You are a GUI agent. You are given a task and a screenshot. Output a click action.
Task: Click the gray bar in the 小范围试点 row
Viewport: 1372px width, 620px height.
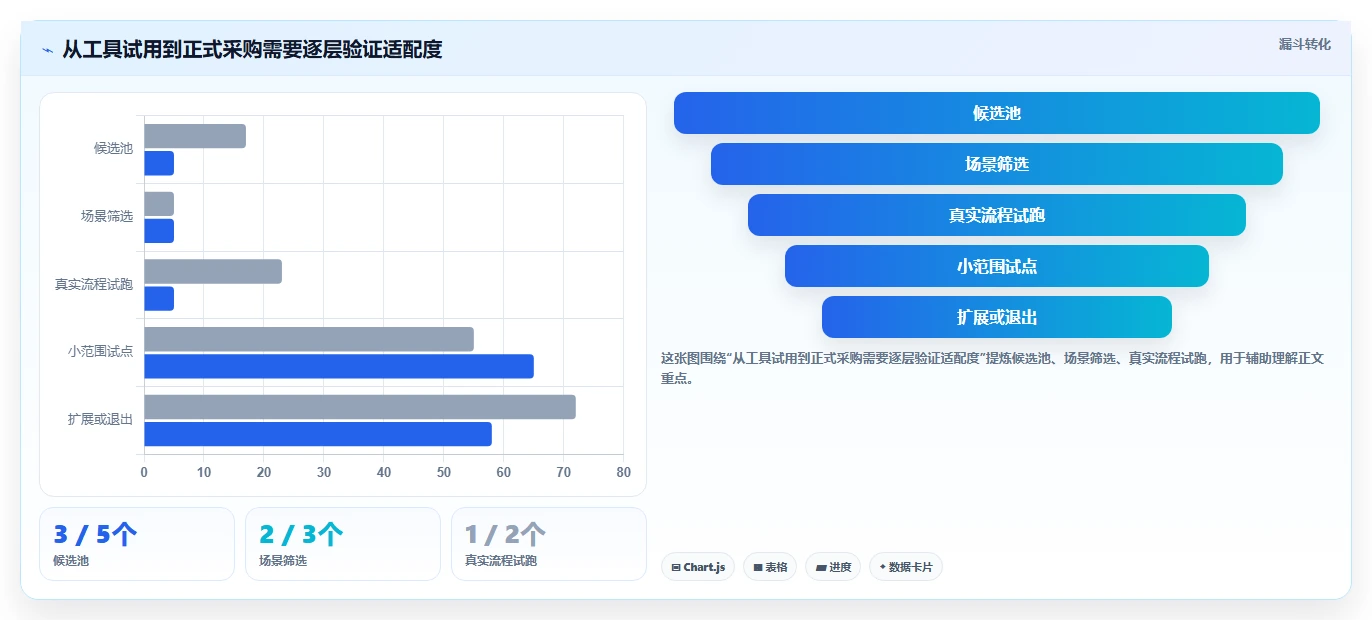tap(309, 339)
